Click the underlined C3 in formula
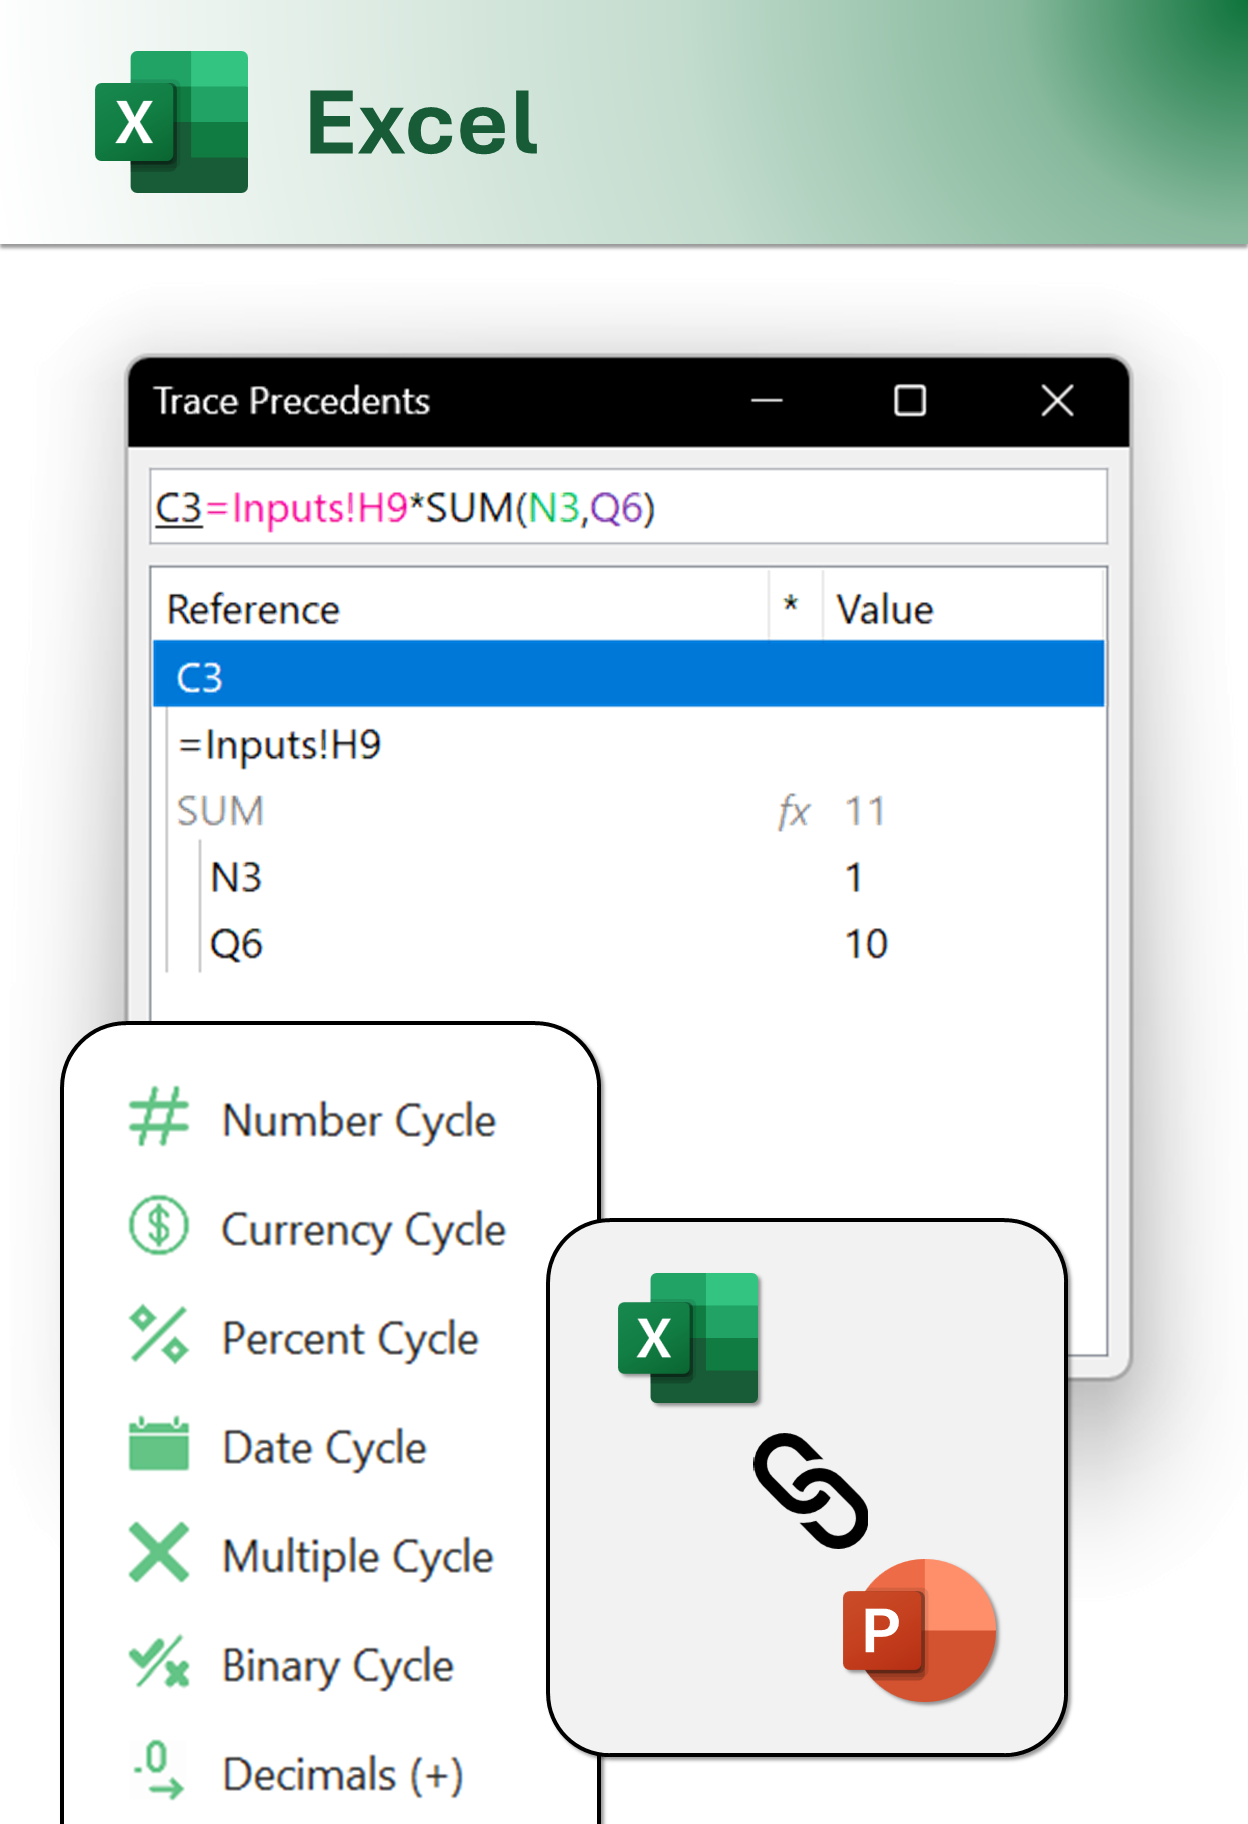This screenshot has height=1824, width=1248. click(x=180, y=508)
